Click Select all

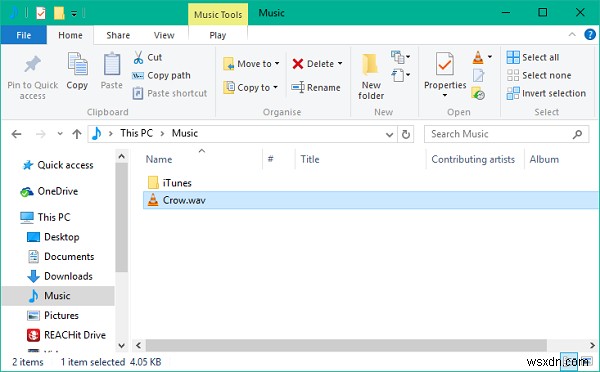533,57
